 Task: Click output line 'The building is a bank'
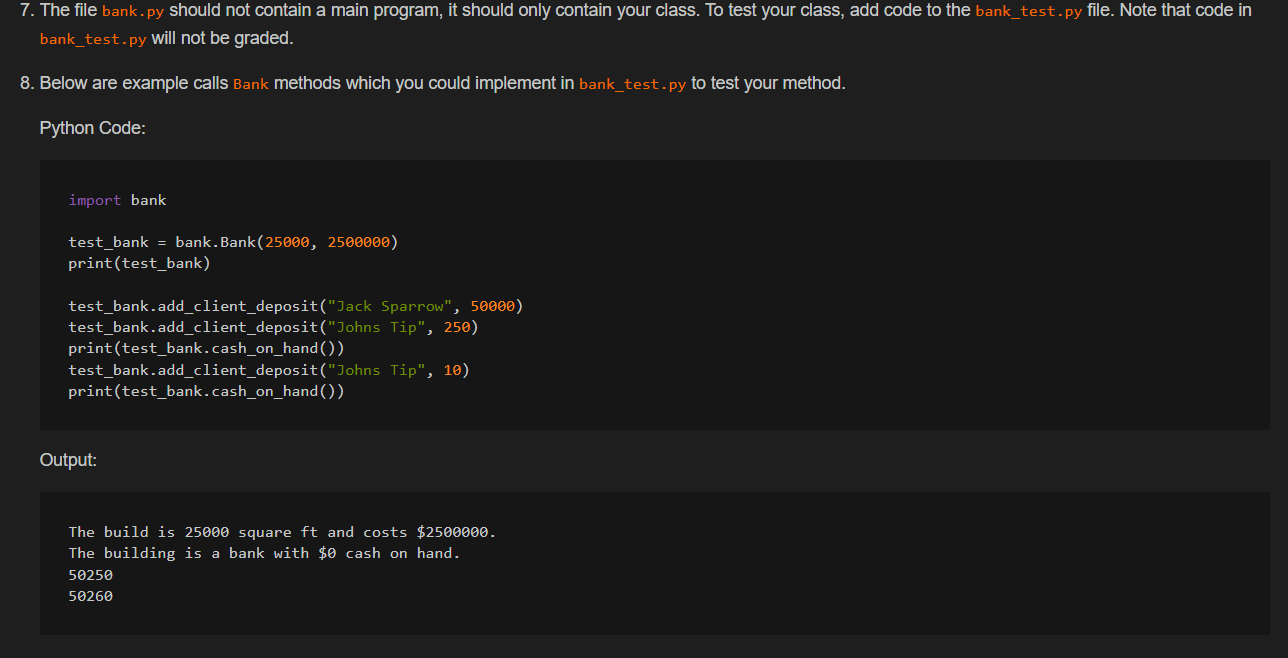coord(264,553)
